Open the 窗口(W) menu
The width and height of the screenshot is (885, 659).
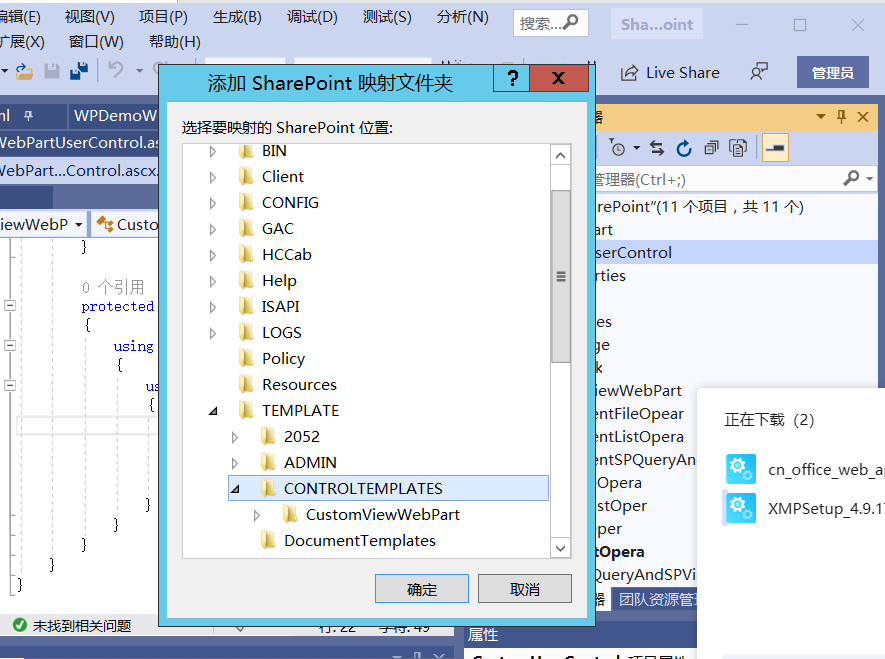[x=96, y=42]
